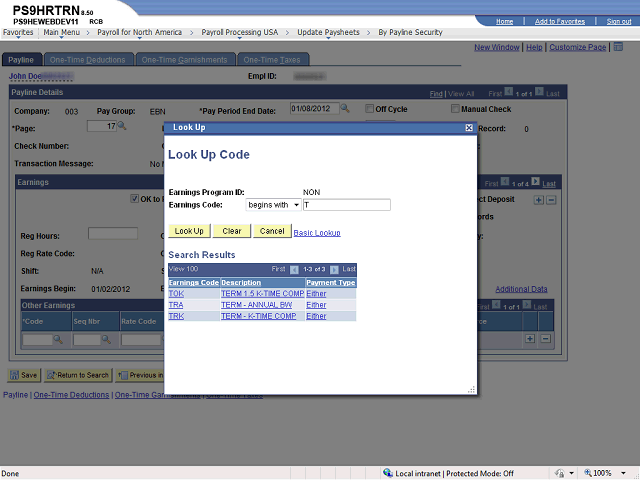Click the John Doe employee name link
The width and height of the screenshot is (640, 480).
(25, 76)
